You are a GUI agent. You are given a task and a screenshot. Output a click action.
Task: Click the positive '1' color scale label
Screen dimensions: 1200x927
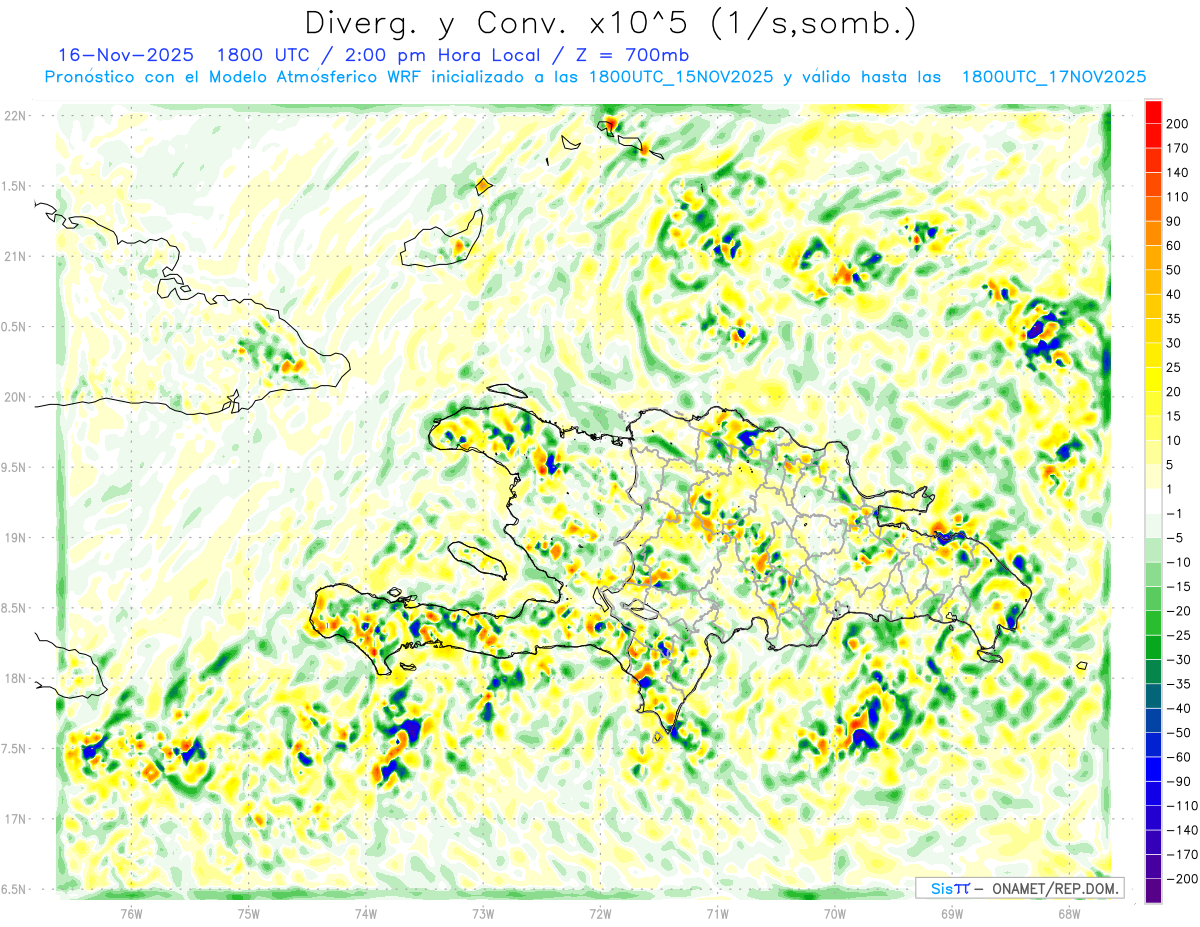1170,489
